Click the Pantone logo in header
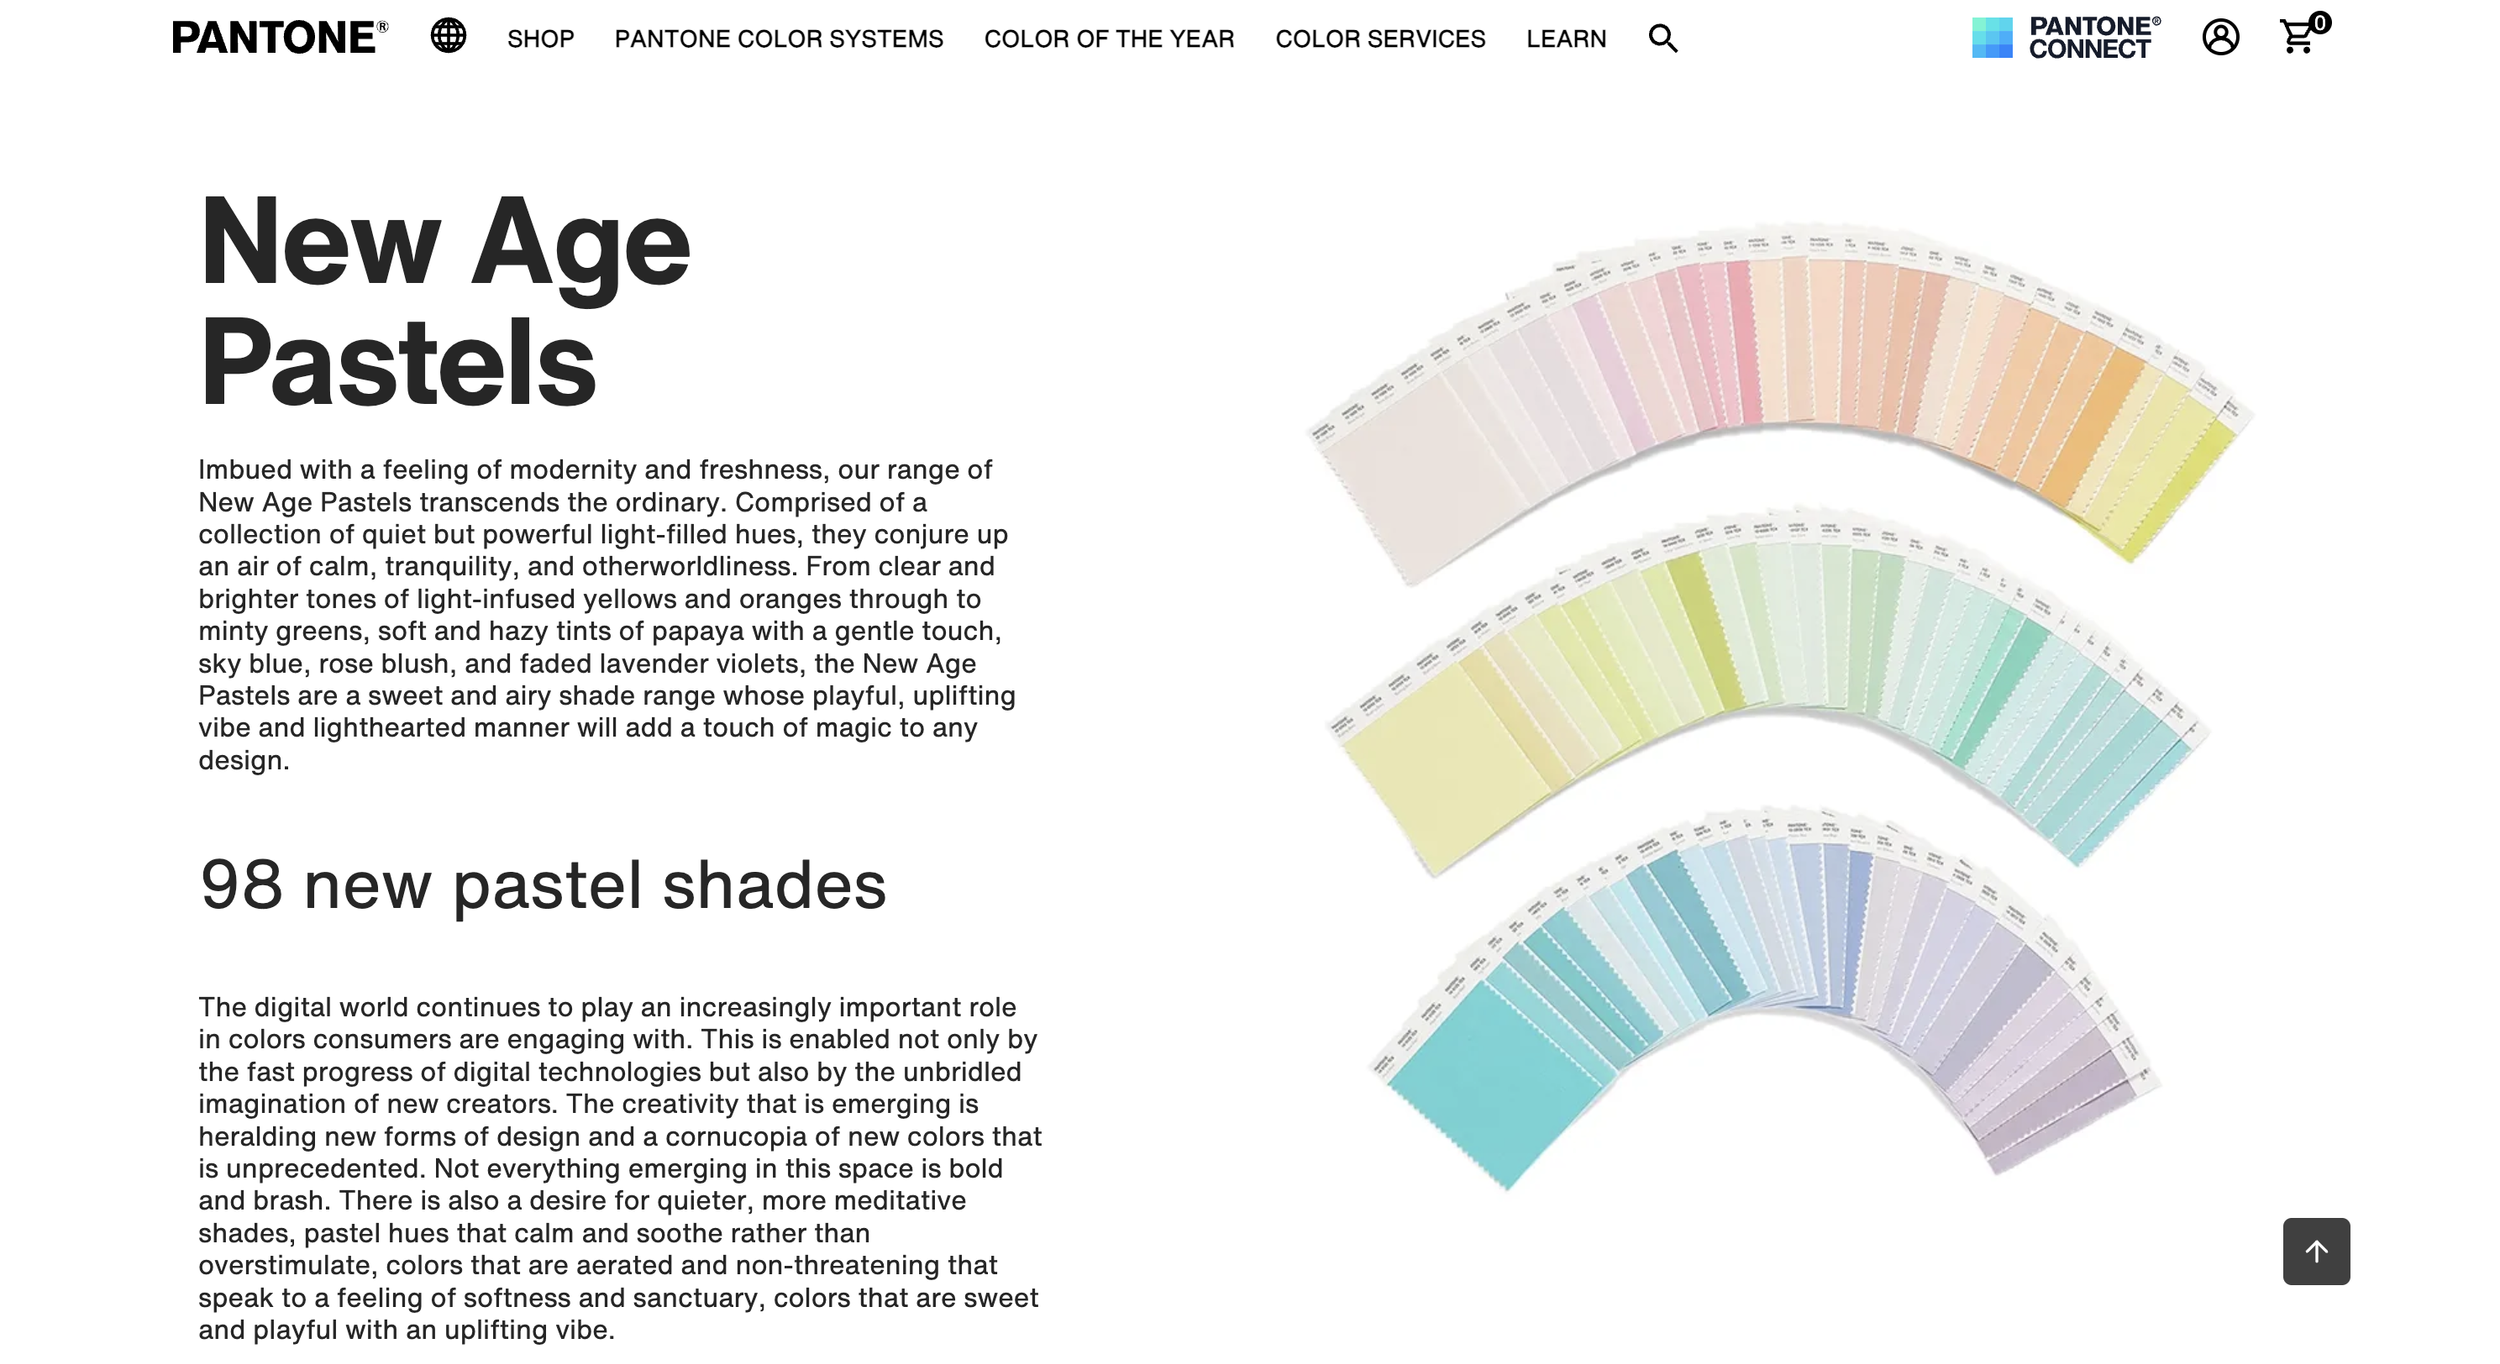The width and height of the screenshot is (2500, 1364). [x=279, y=38]
